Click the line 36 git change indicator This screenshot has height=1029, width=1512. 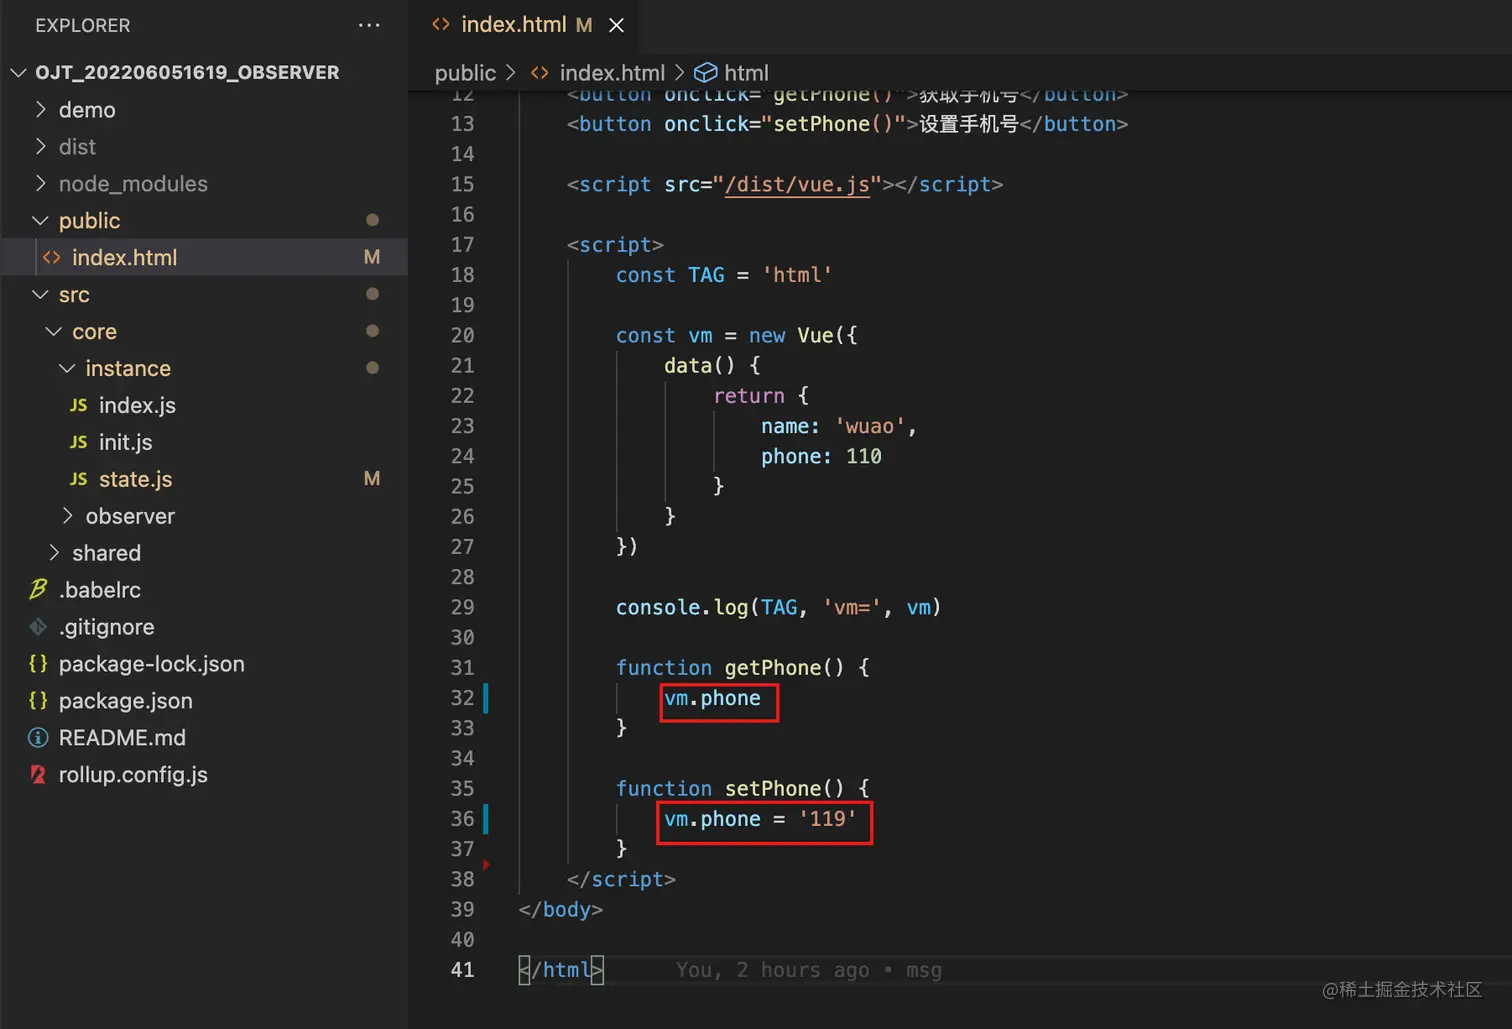click(486, 819)
